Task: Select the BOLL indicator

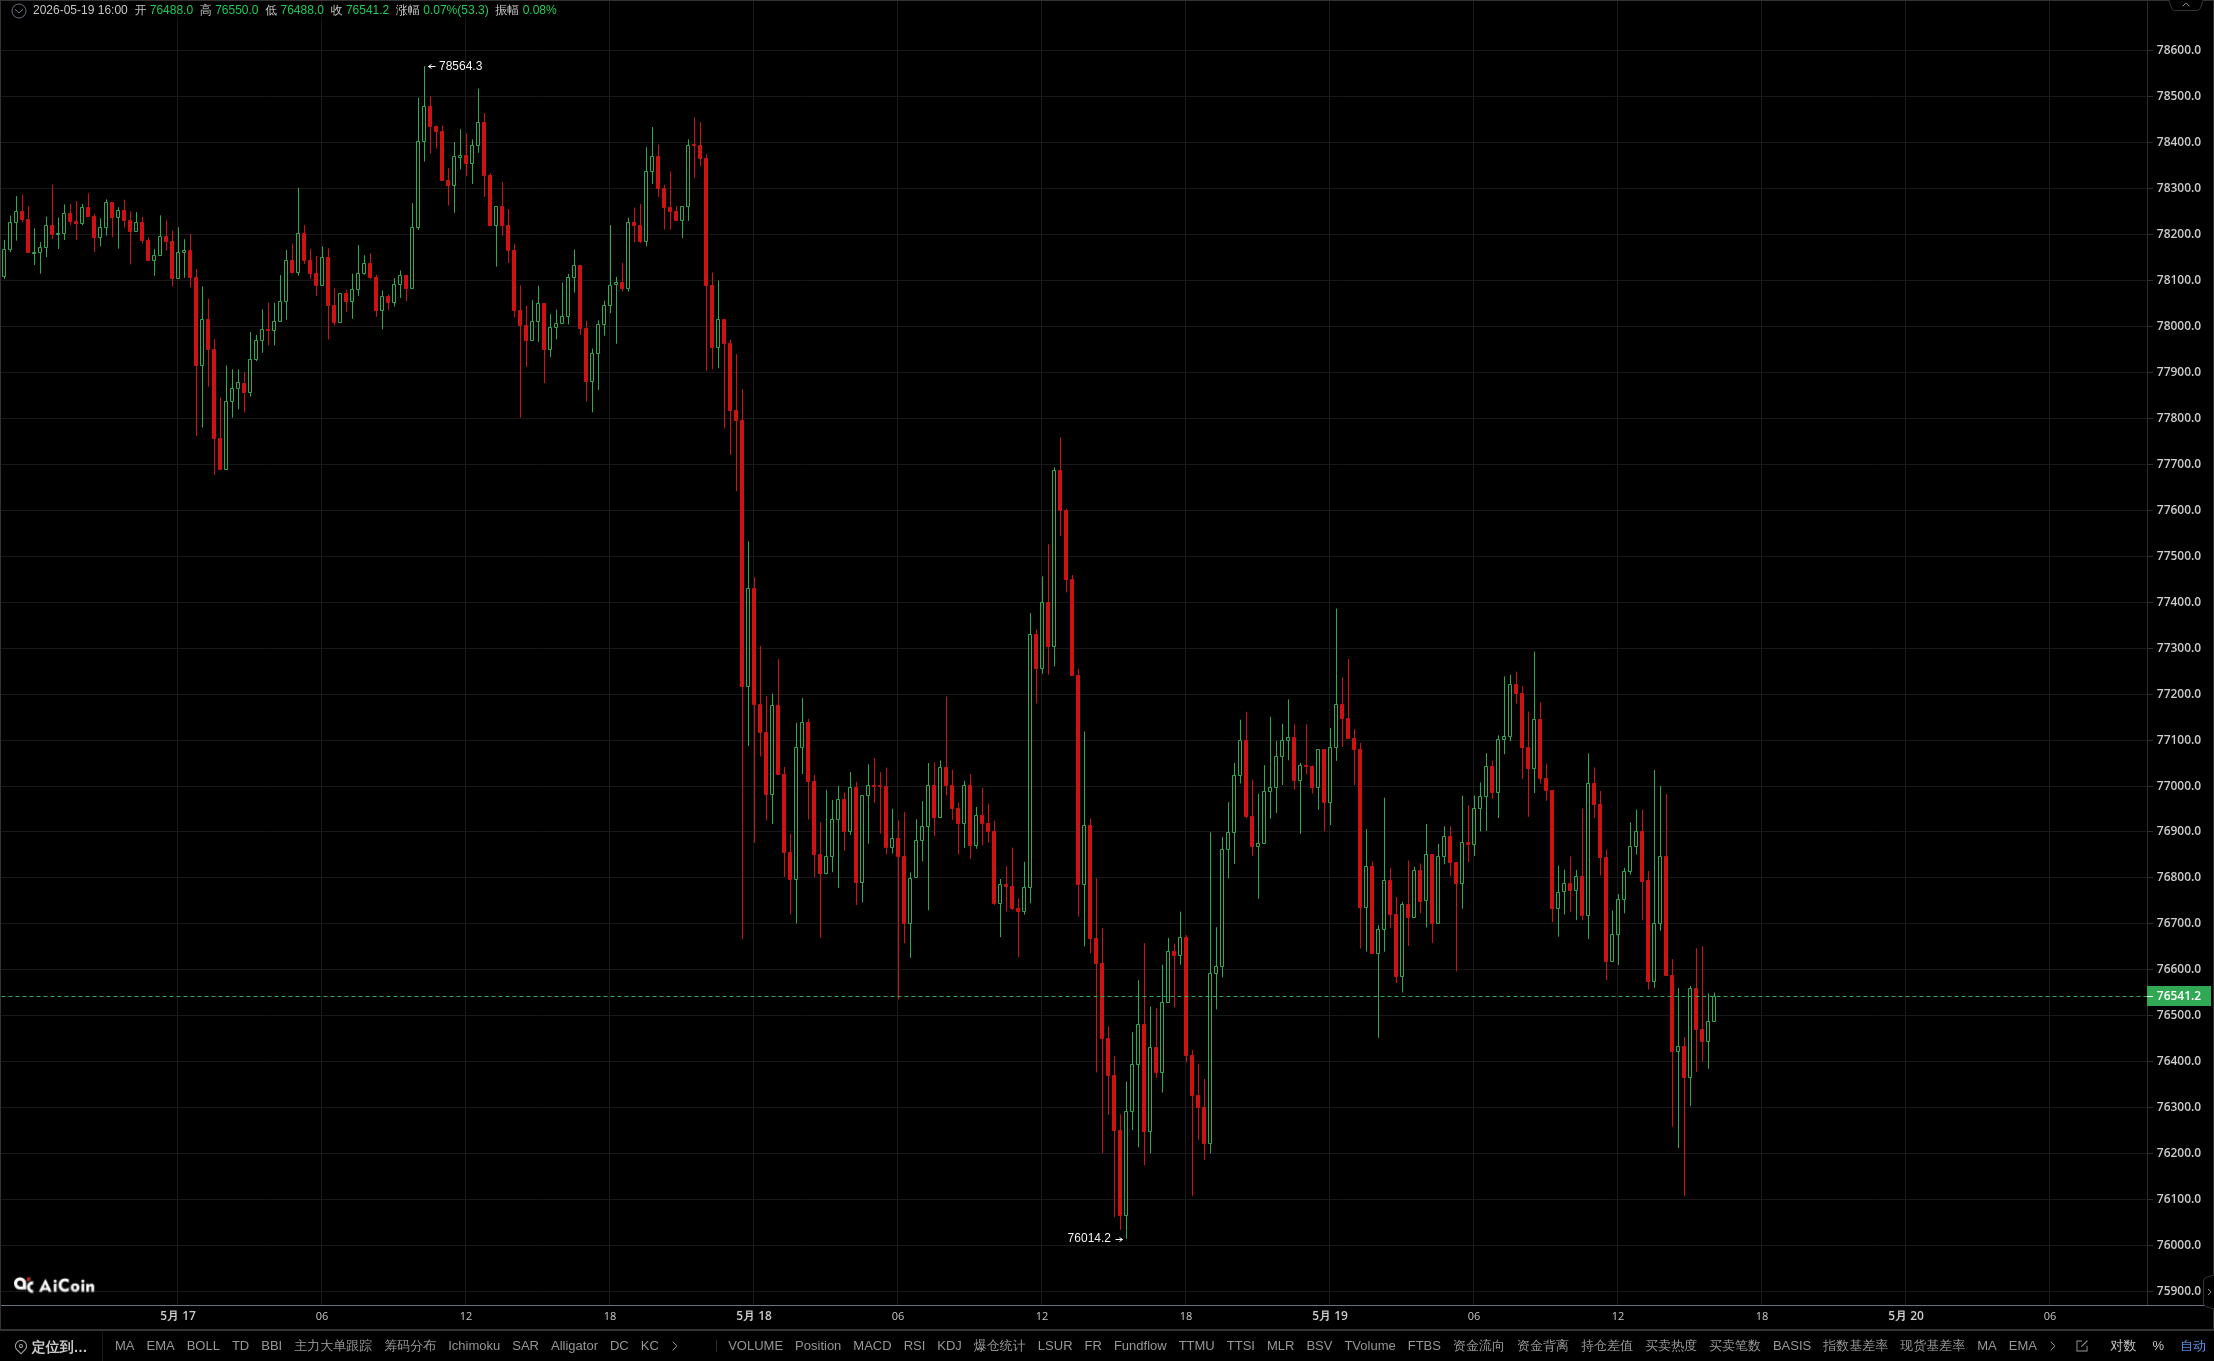Action: [x=203, y=1346]
